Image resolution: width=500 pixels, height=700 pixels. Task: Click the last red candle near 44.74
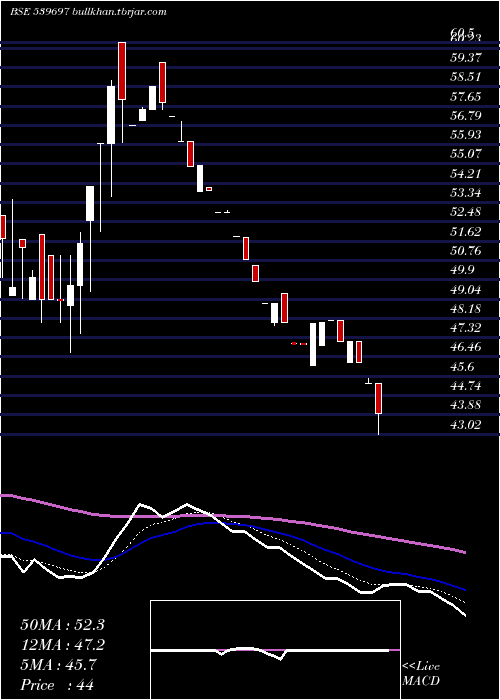tap(379, 398)
